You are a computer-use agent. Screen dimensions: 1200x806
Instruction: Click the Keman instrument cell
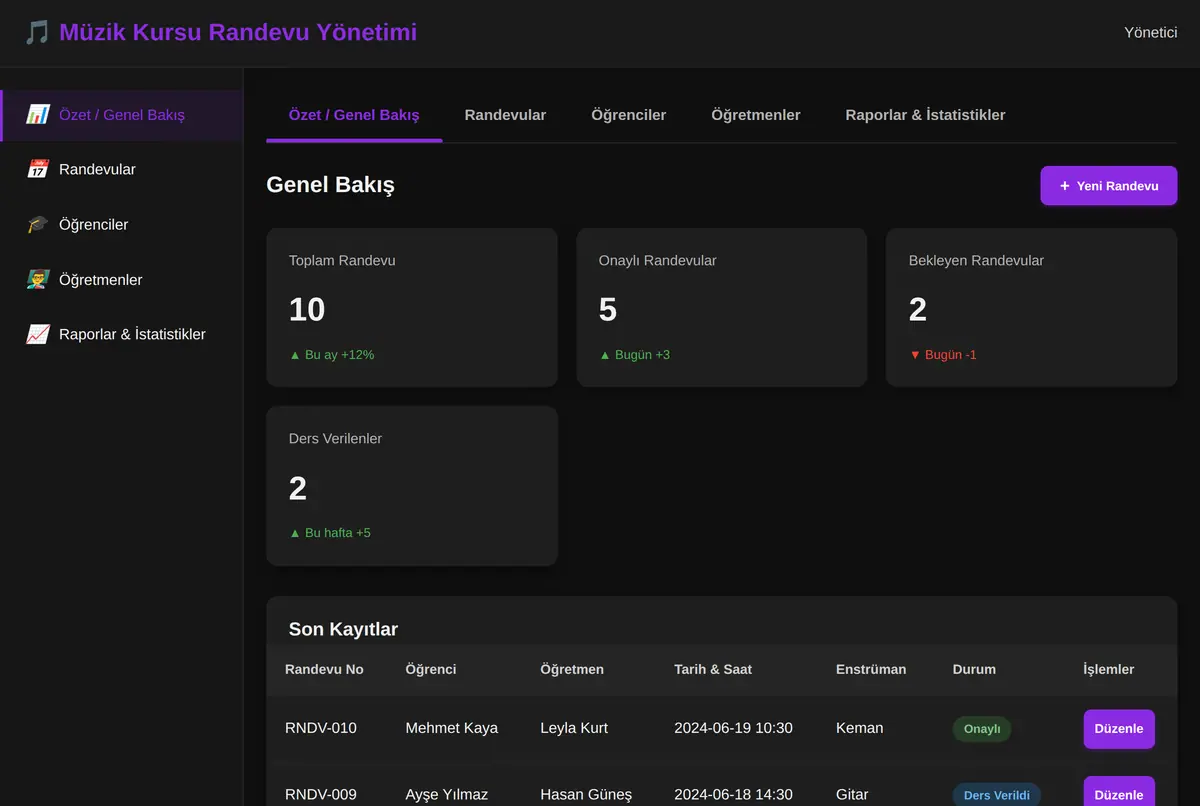coord(860,728)
